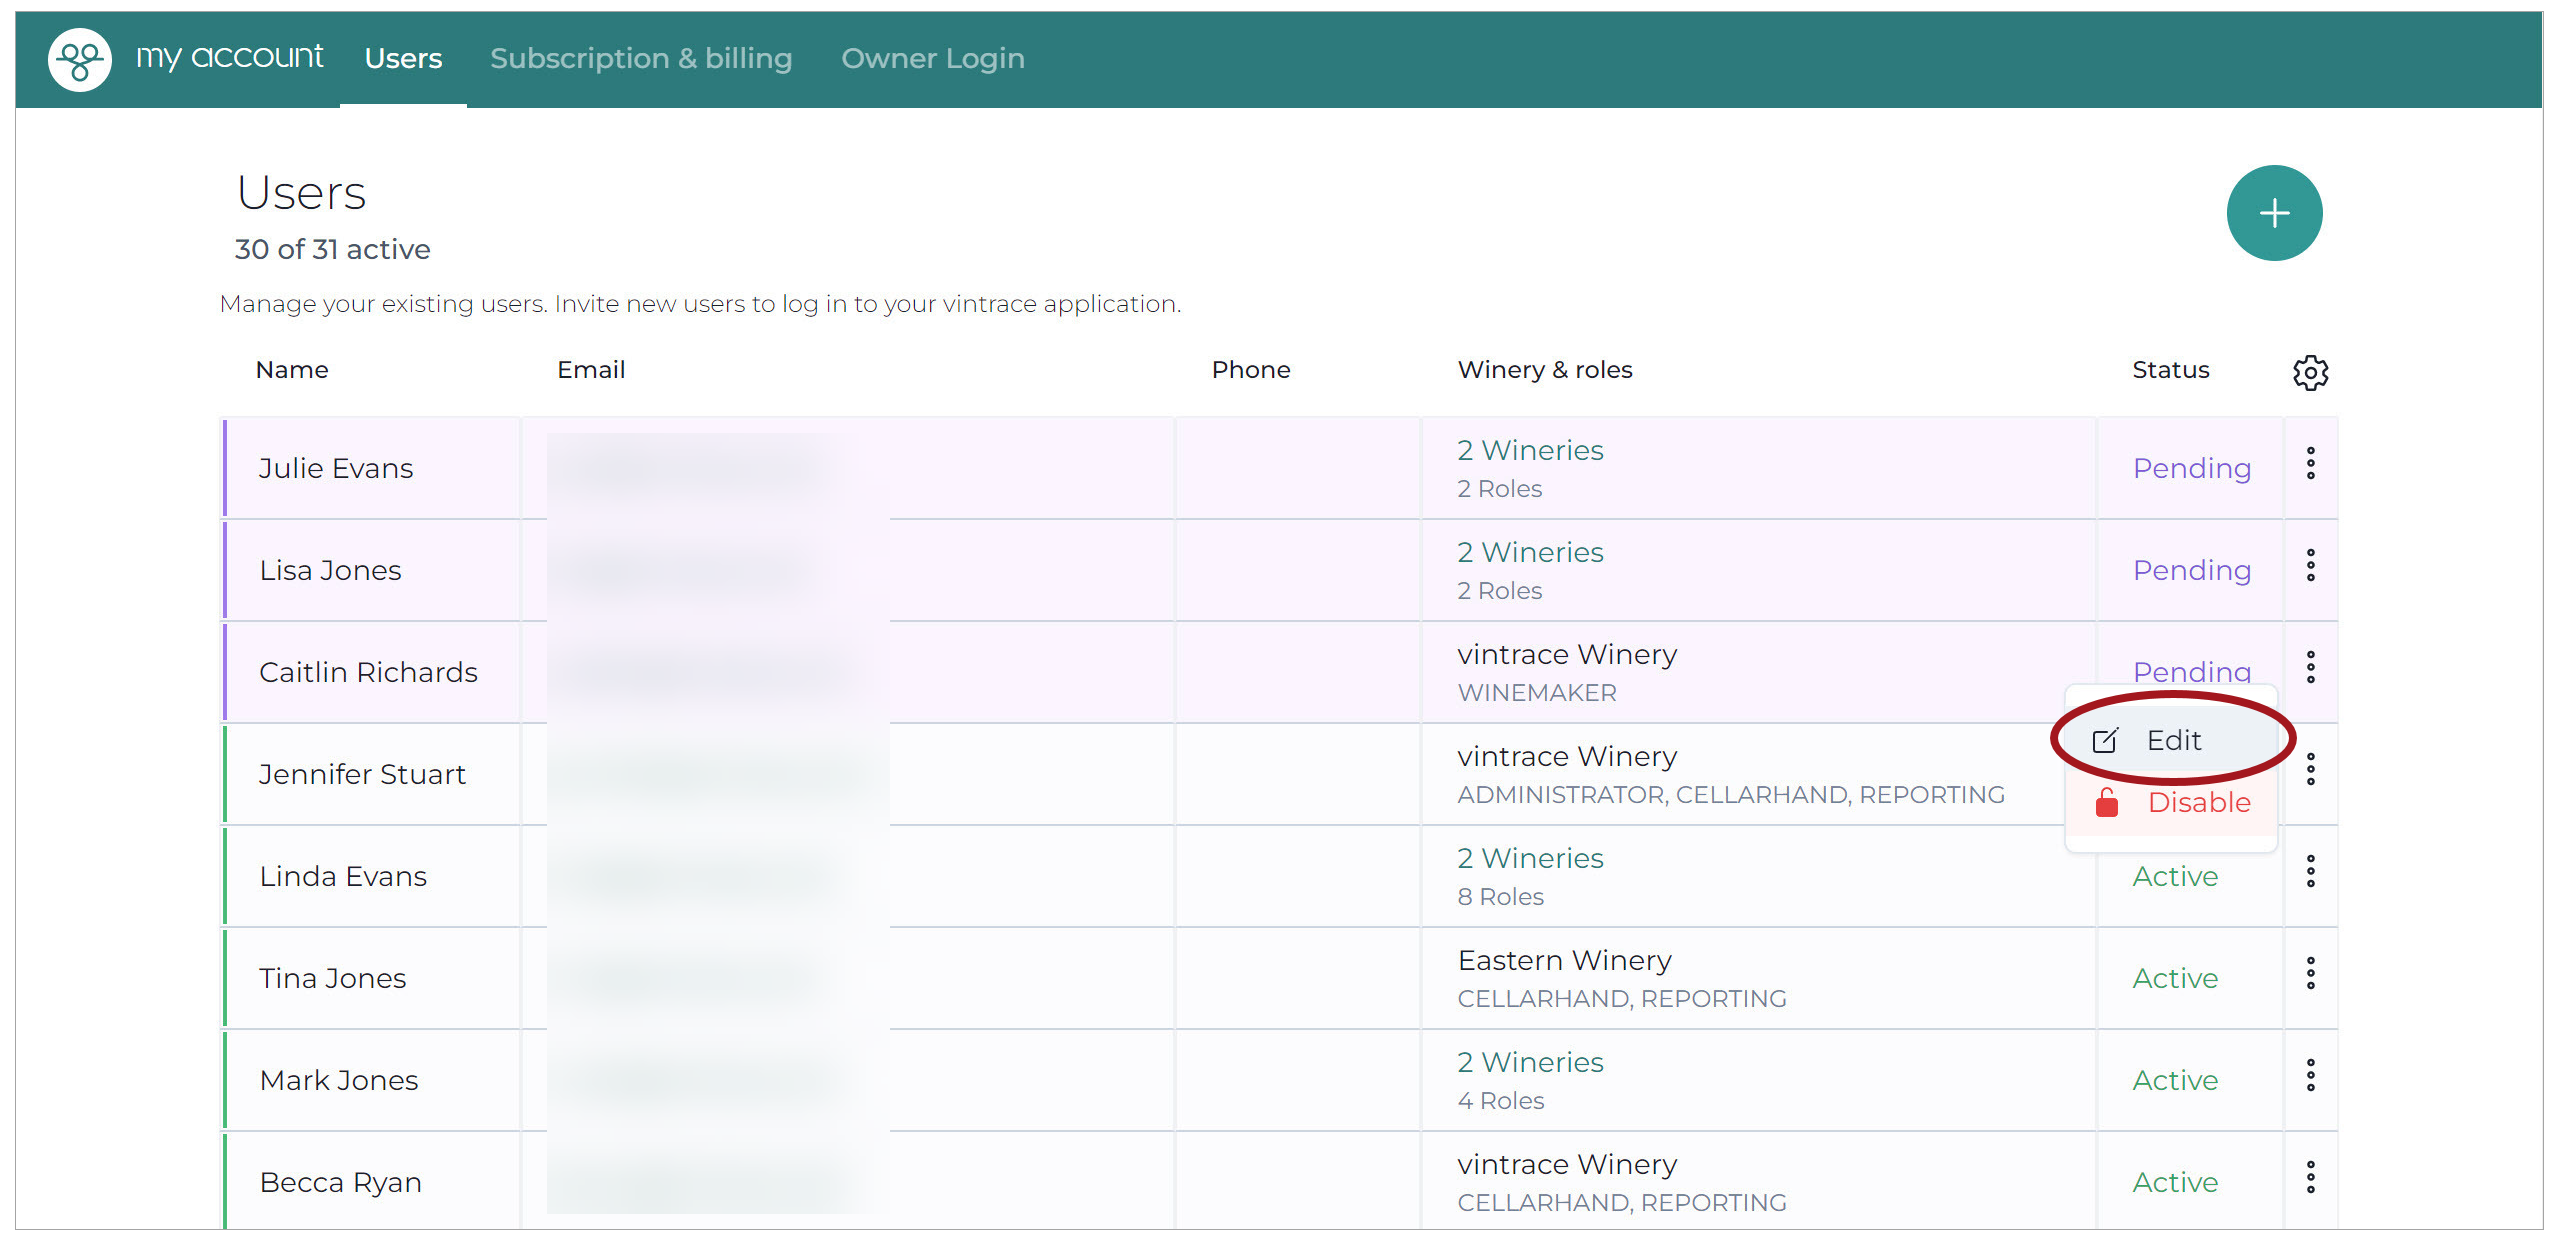Click the vintrace my account logo

click(80, 59)
